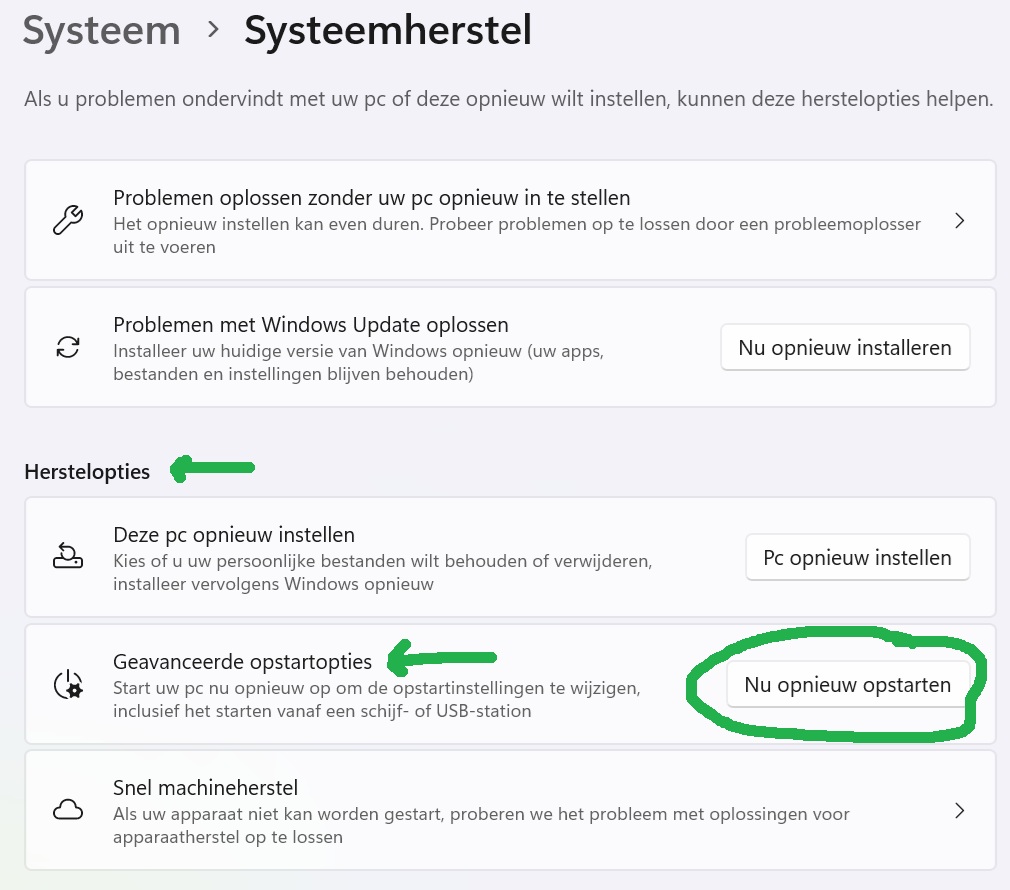
Task: Click the cloud icon for Snel machineherstel
Action: click(68, 810)
